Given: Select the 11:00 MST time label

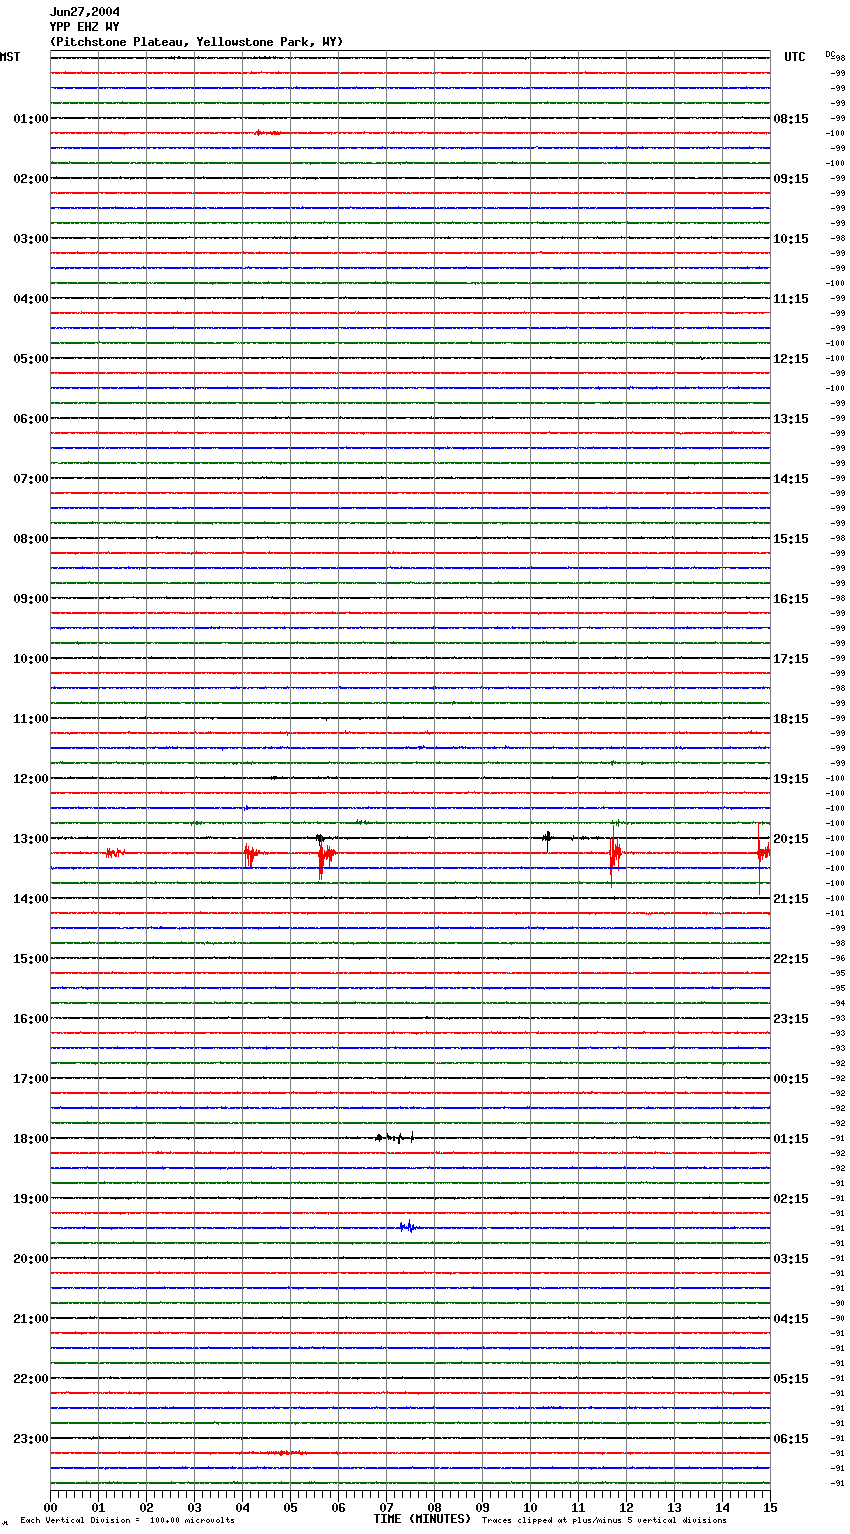Looking at the screenshot, I should [31, 719].
